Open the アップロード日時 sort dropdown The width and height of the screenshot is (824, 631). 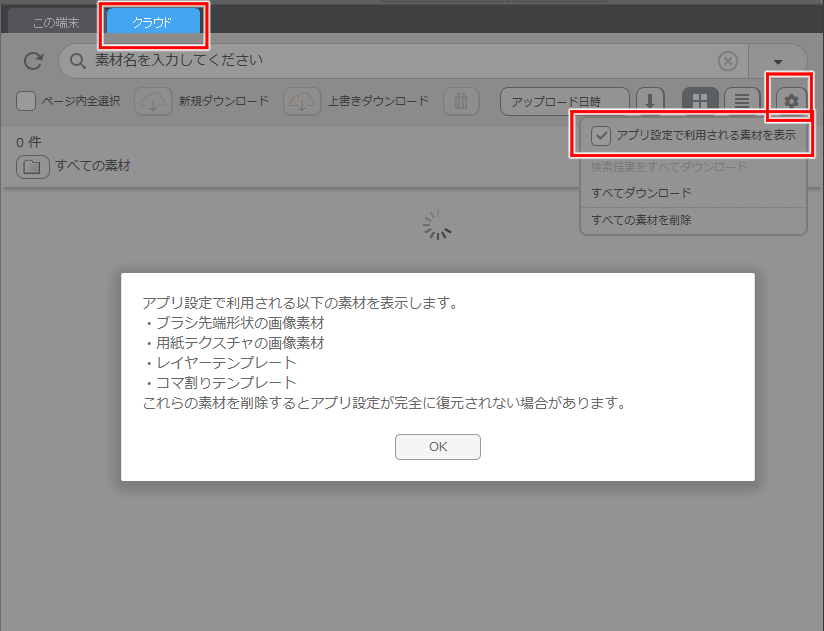[564, 101]
